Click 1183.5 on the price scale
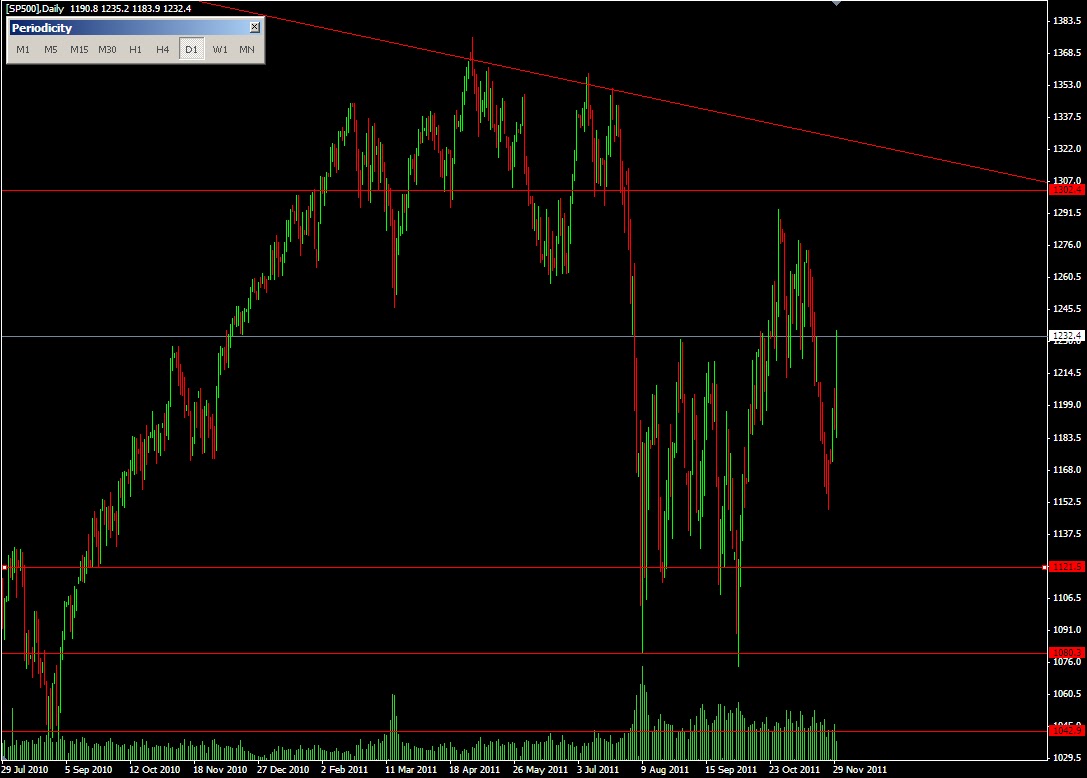1087x778 pixels. tap(1068, 438)
